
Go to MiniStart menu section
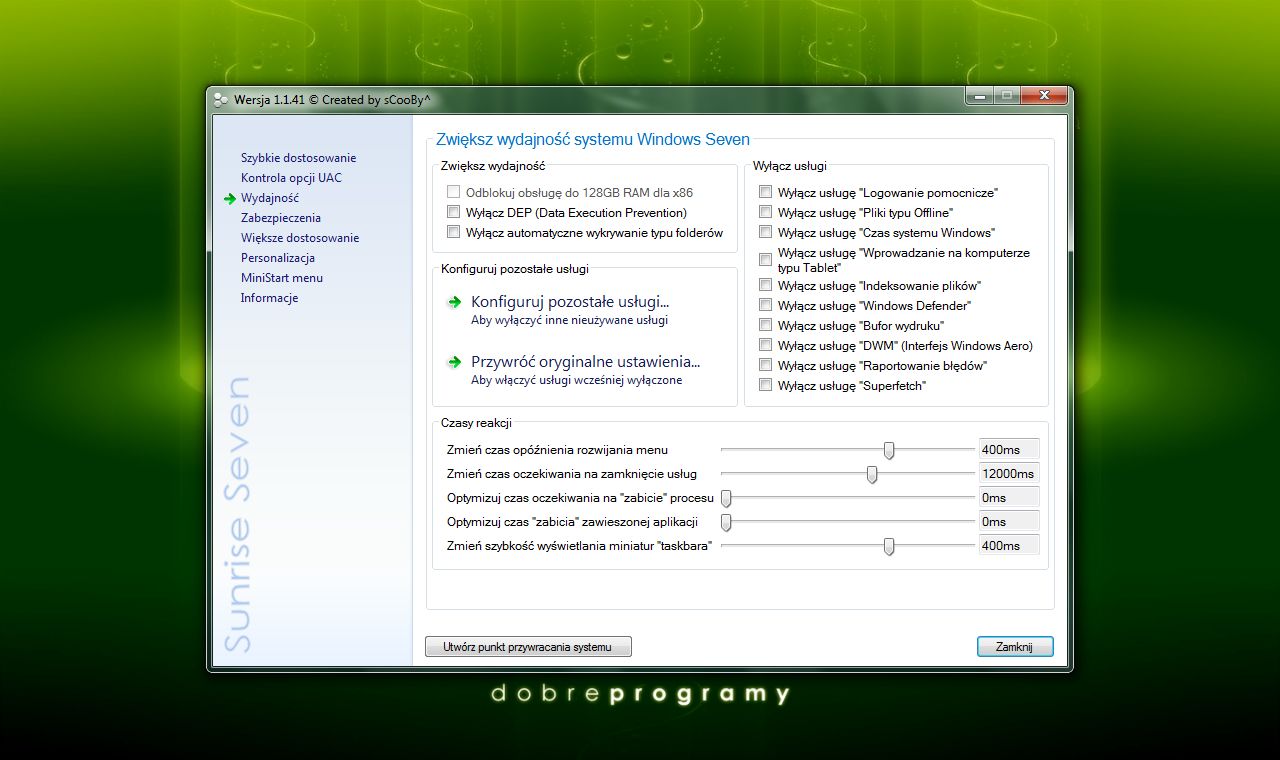pos(282,278)
